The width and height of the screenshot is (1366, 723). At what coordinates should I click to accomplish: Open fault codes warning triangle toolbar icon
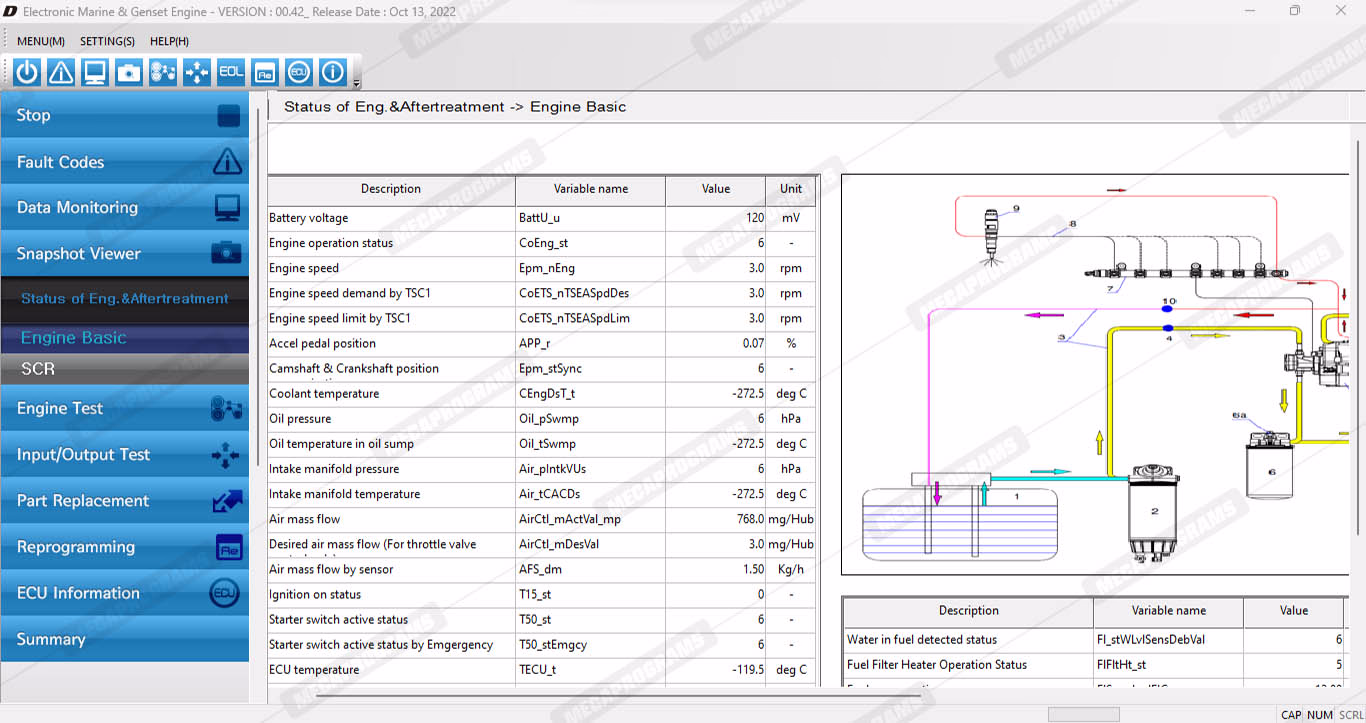click(x=61, y=72)
